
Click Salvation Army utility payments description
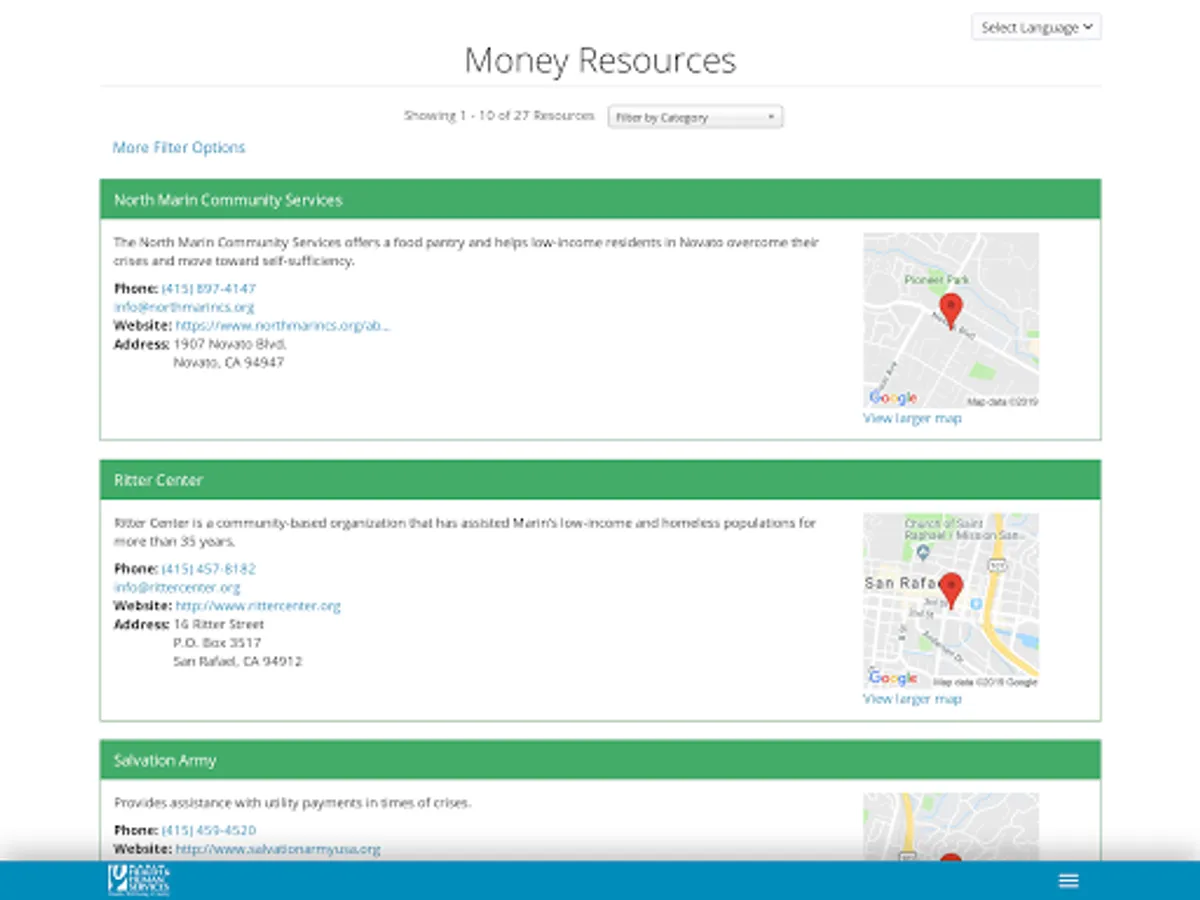point(292,803)
